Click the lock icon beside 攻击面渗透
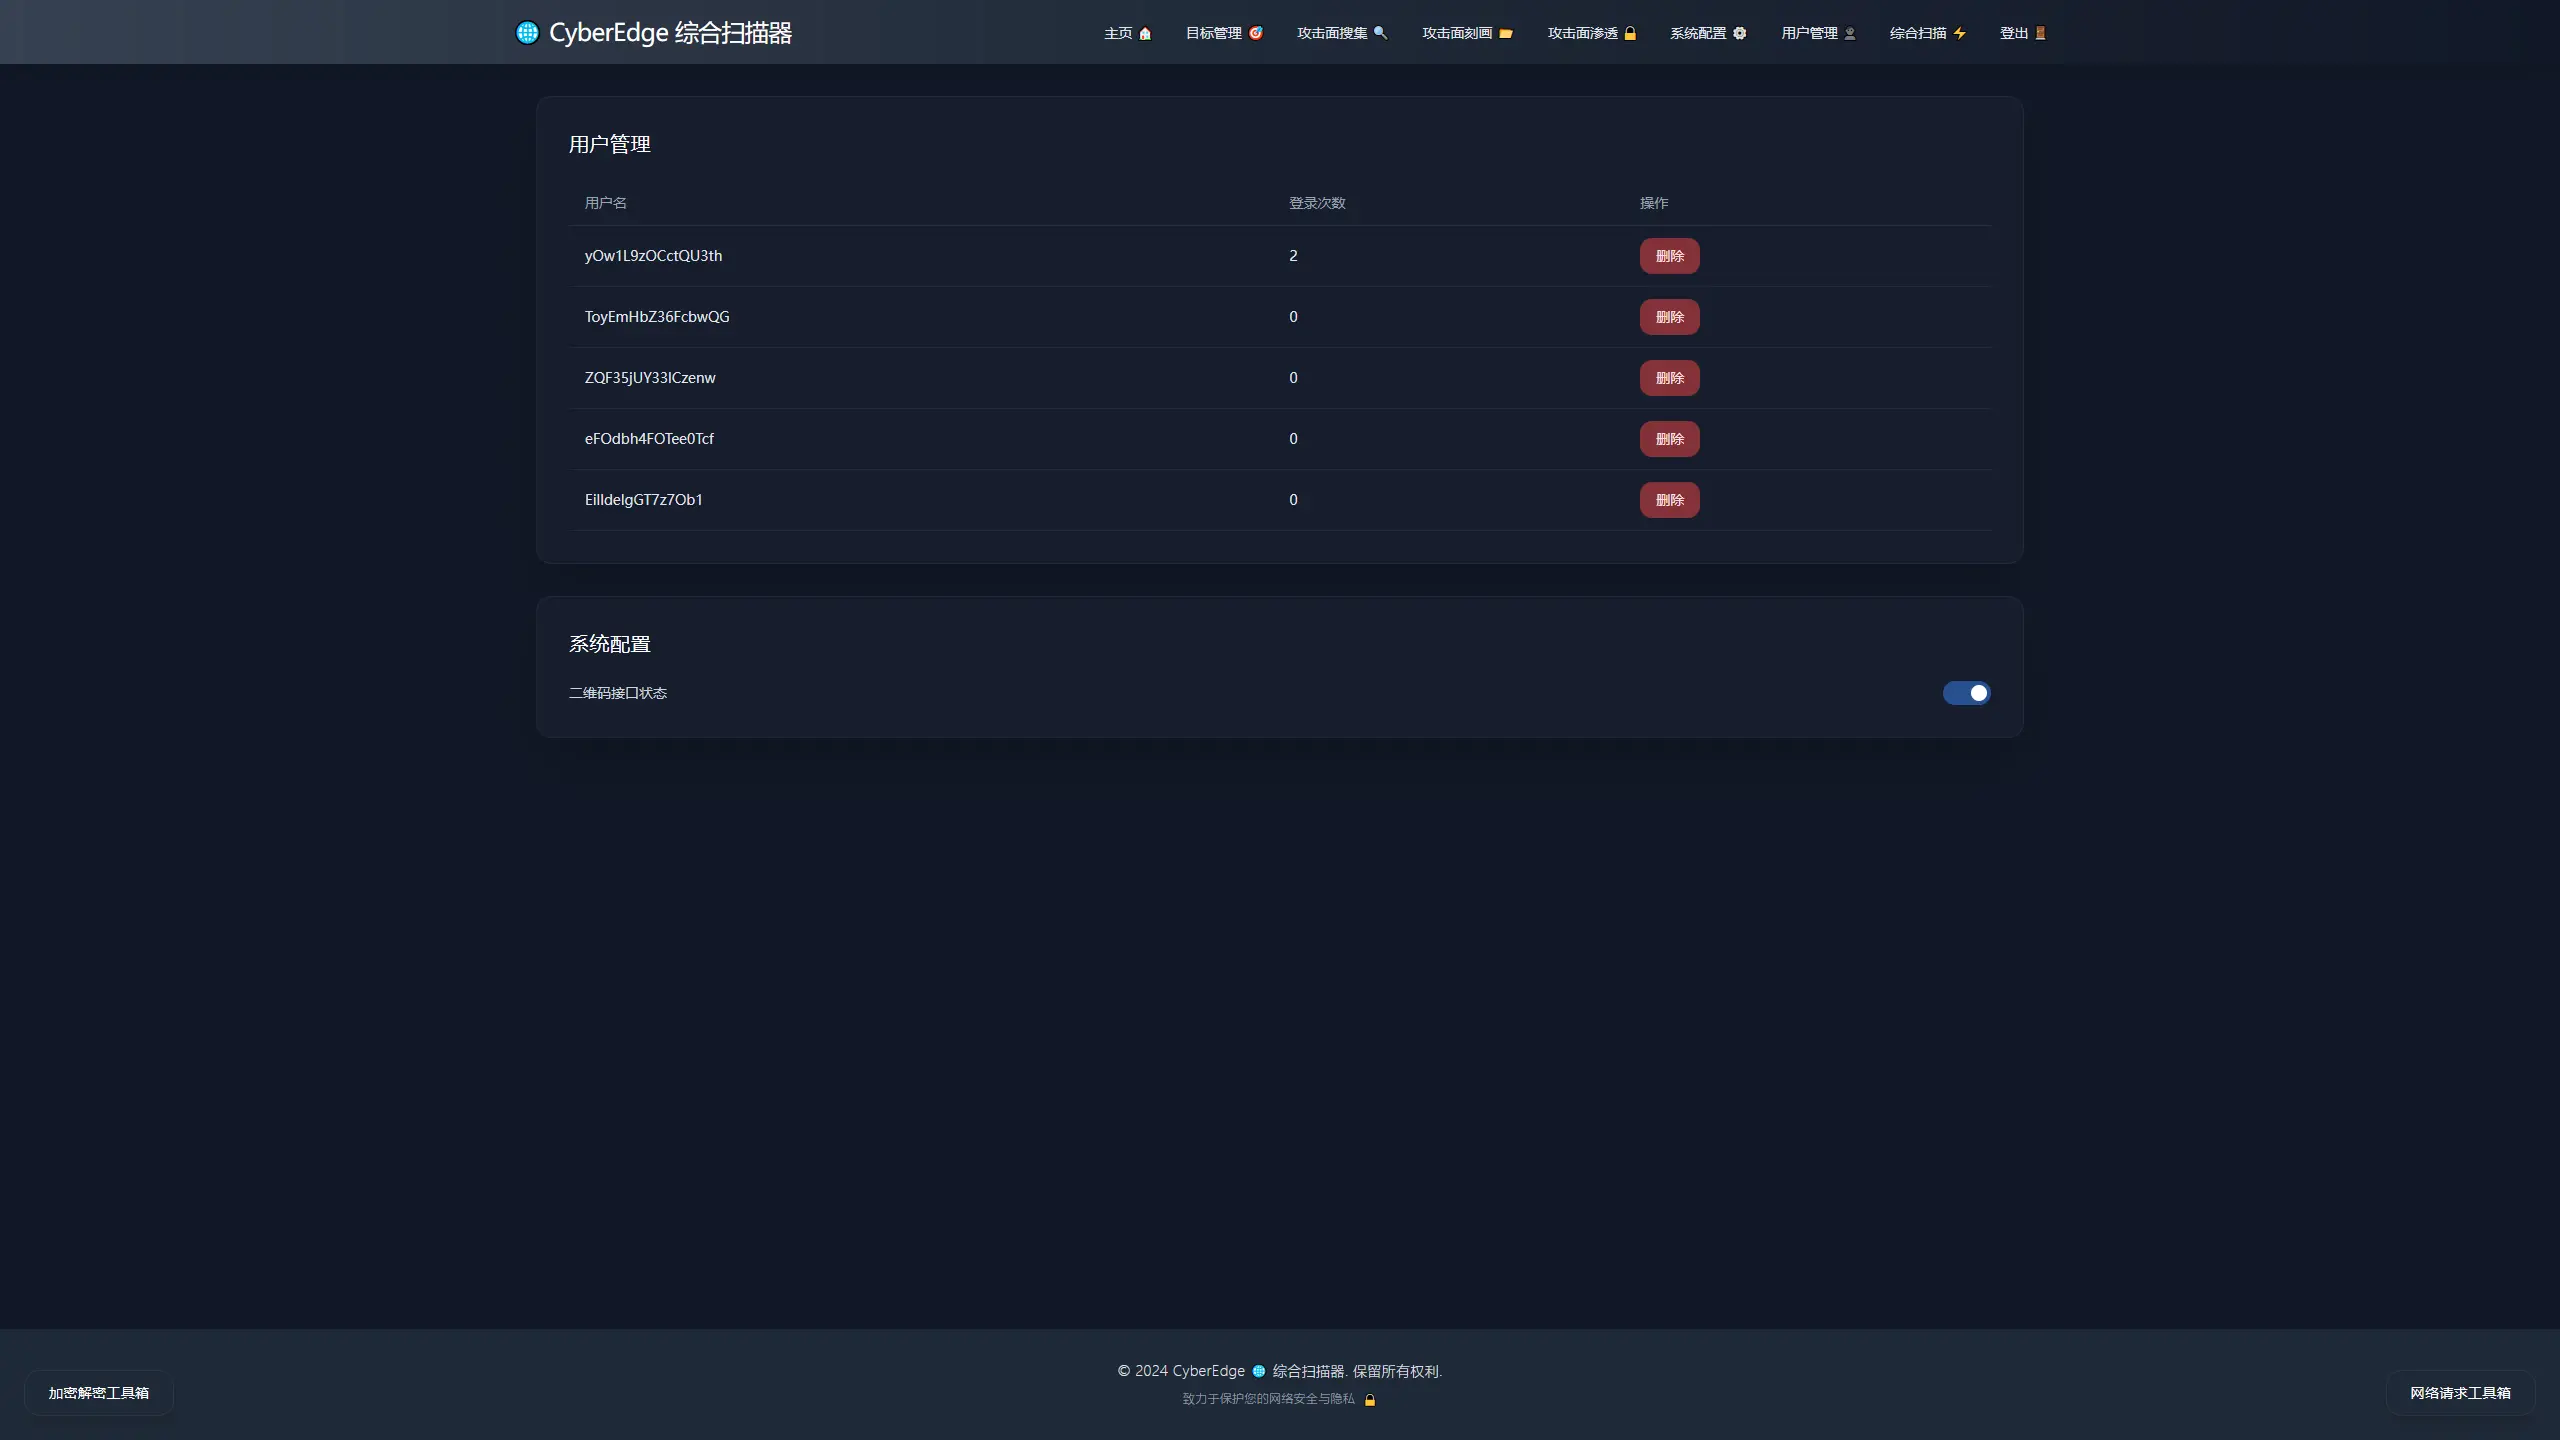 click(1630, 34)
